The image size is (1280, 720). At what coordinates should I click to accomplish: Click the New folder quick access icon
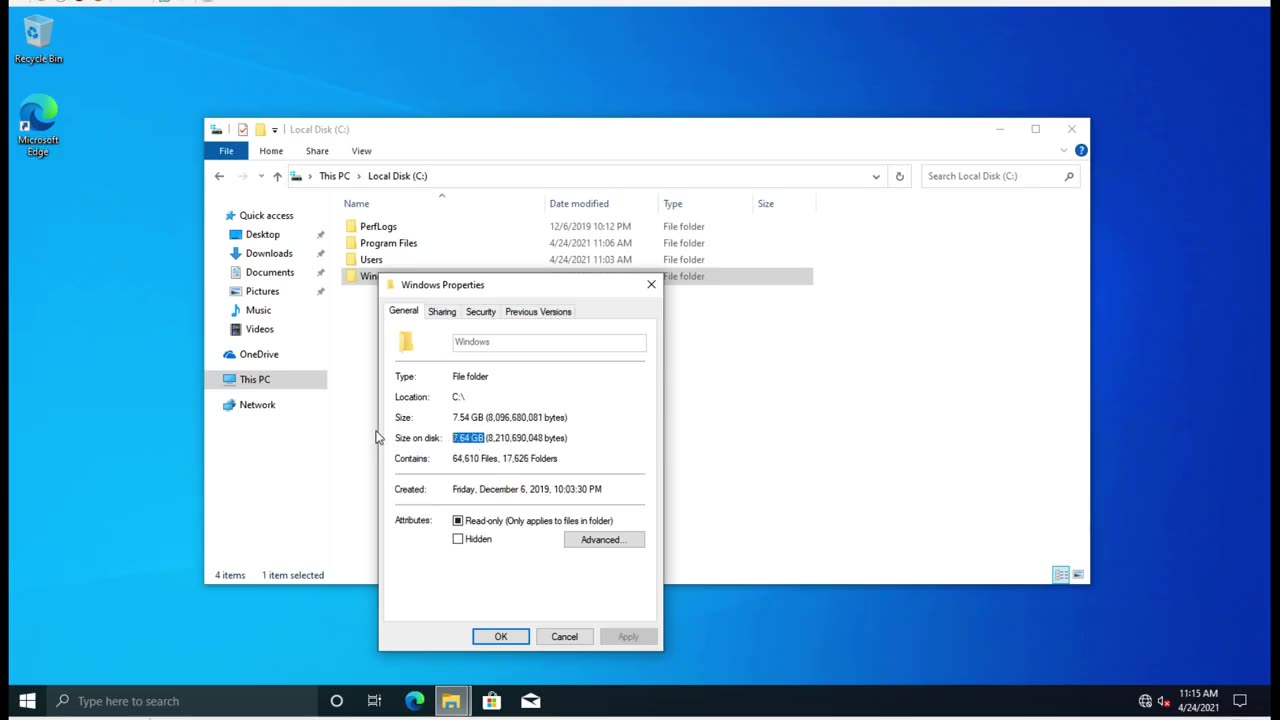(x=260, y=129)
